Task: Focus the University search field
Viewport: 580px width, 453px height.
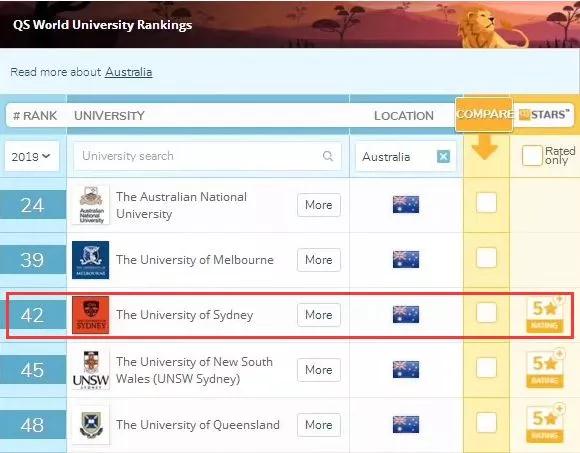Action: (x=207, y=156)
